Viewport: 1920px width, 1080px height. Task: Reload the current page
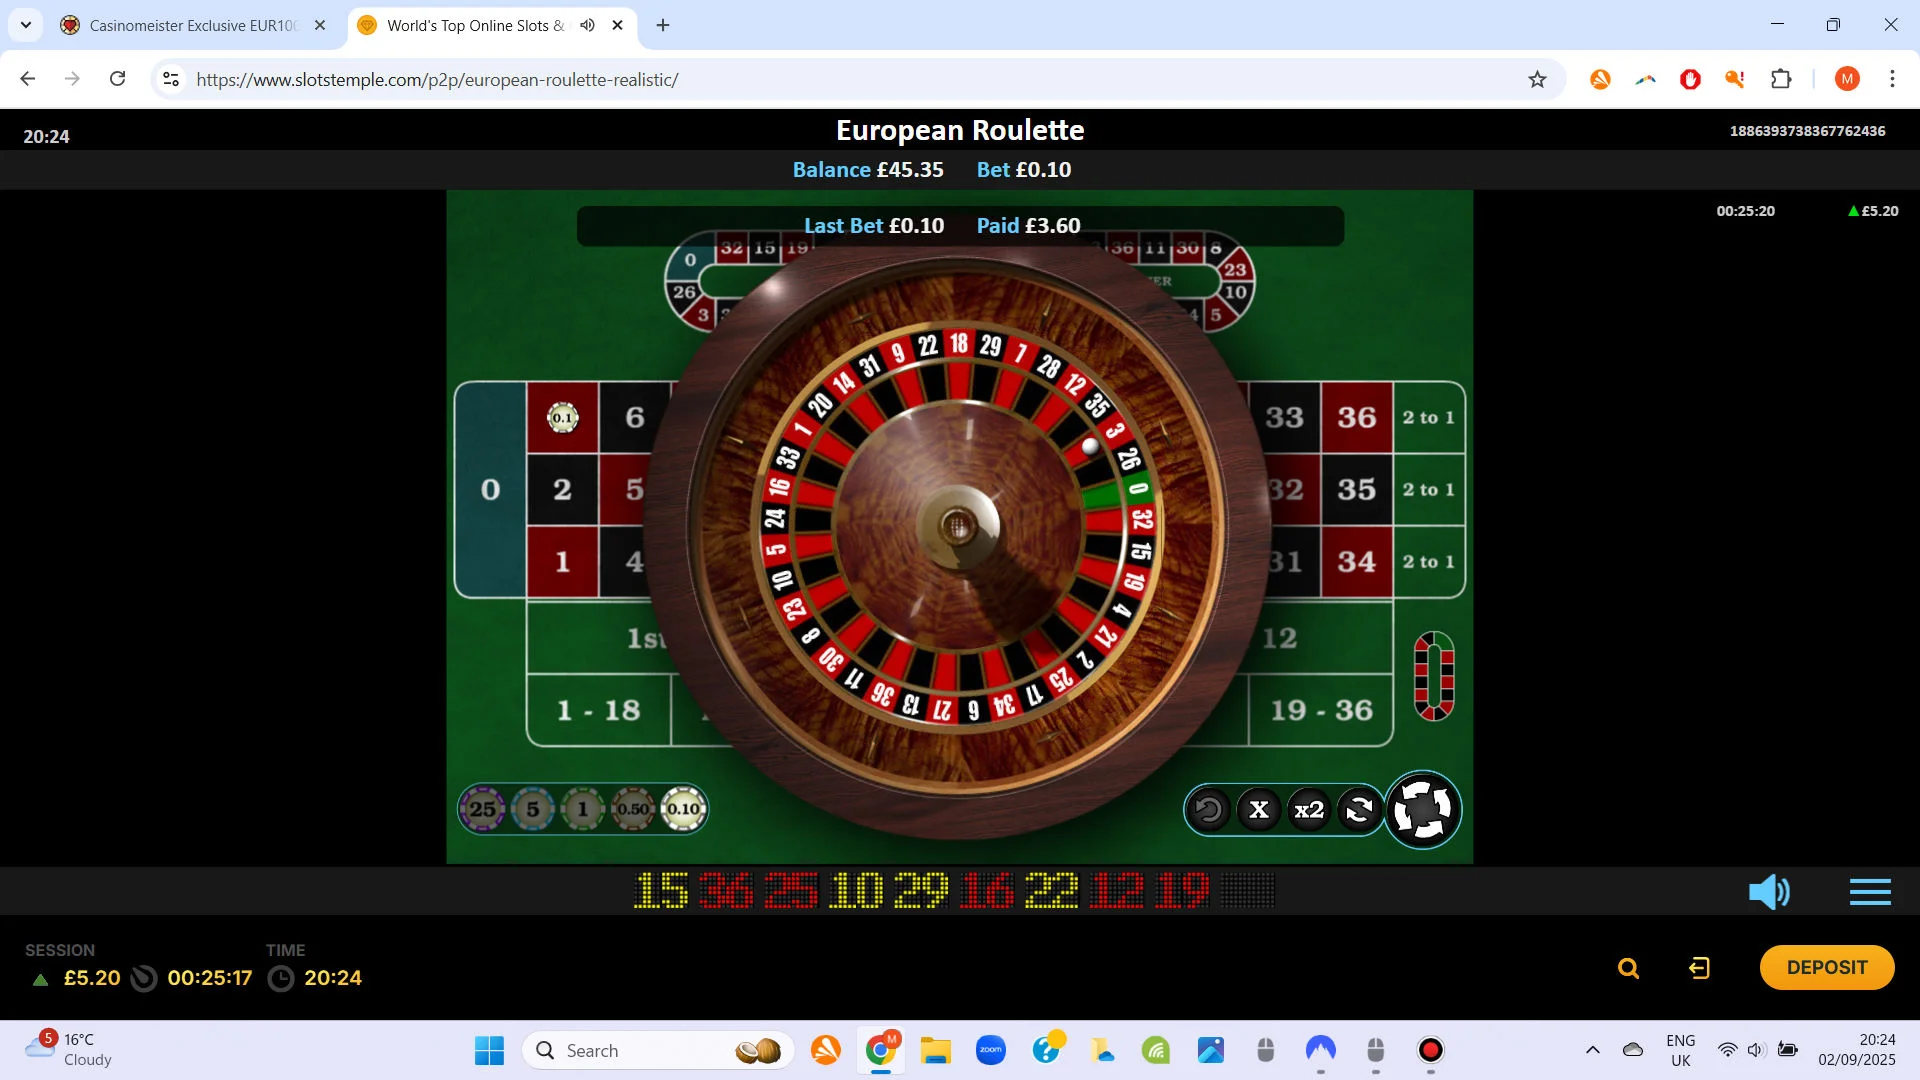[118, 79]
